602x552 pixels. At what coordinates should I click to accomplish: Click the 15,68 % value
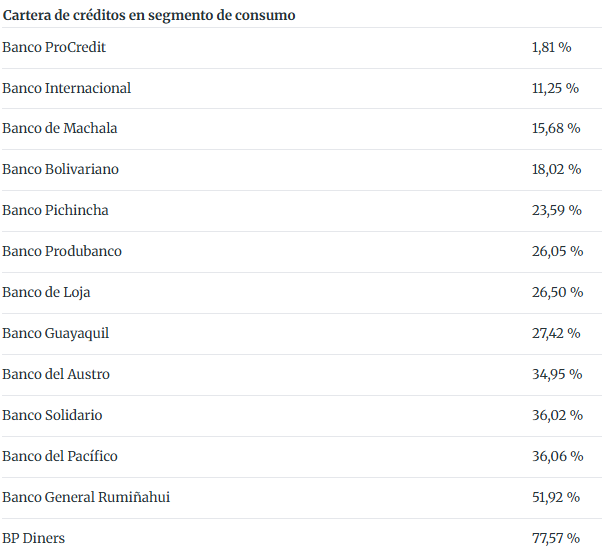pyautogui.click(x=556, y=129)
